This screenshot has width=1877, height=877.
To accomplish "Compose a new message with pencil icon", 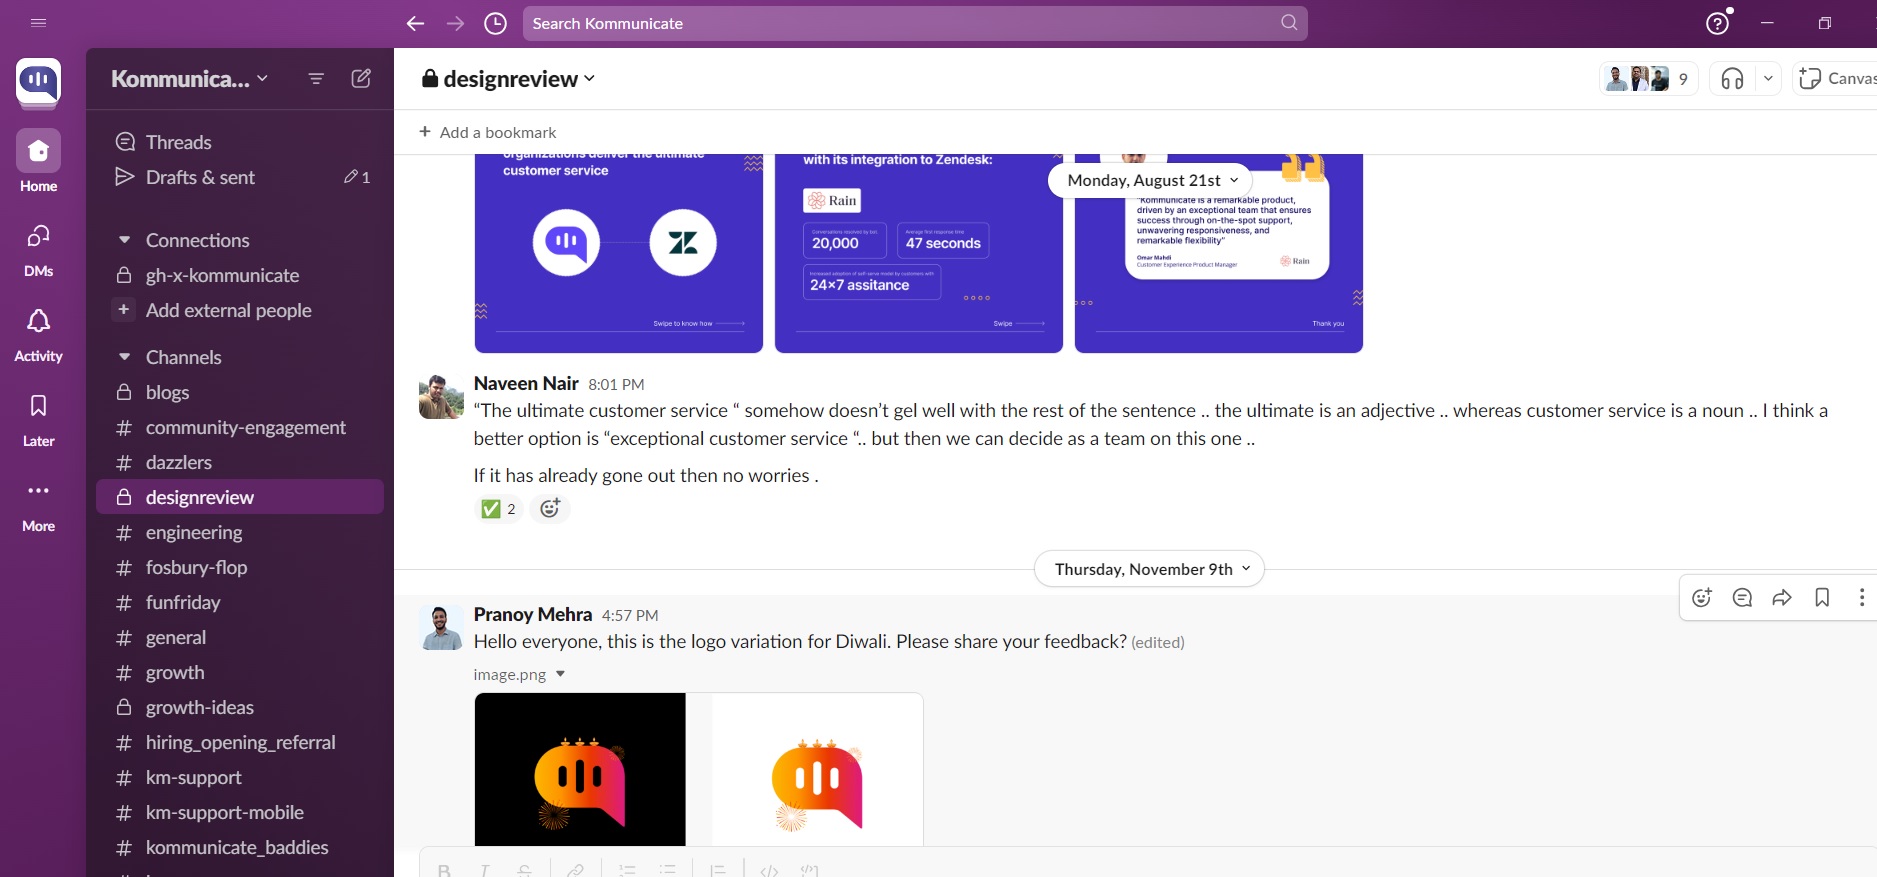I will point(361,79).
